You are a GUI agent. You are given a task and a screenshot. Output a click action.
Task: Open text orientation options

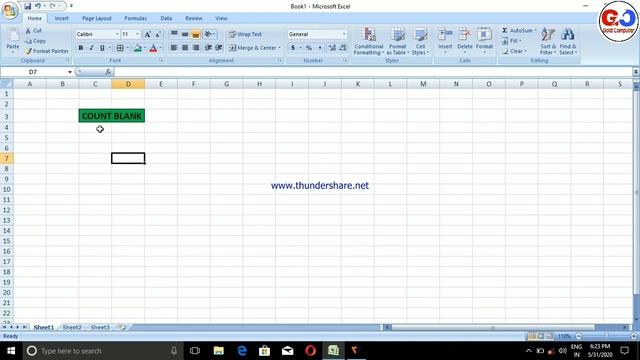[210, 34]
